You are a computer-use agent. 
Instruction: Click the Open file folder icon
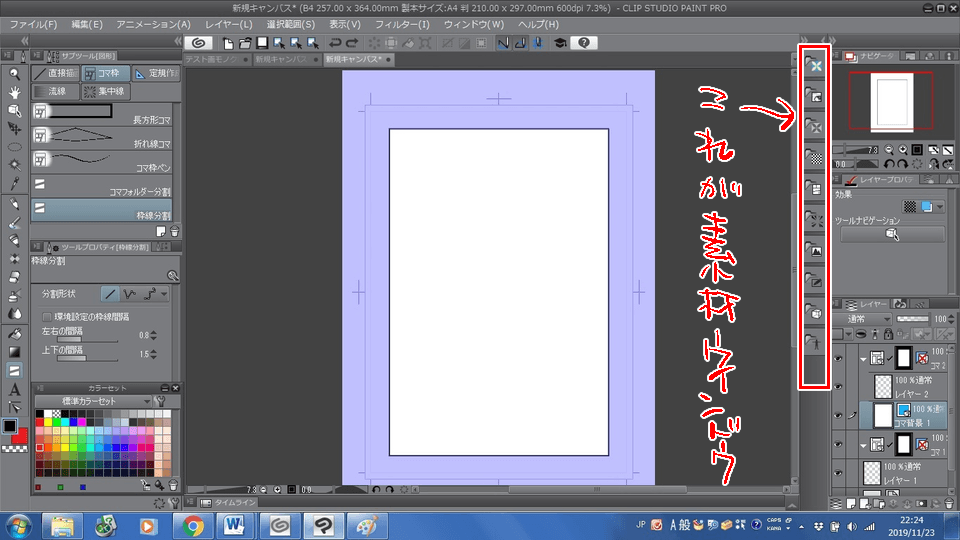pyautogui.click(x=245, y=43)
